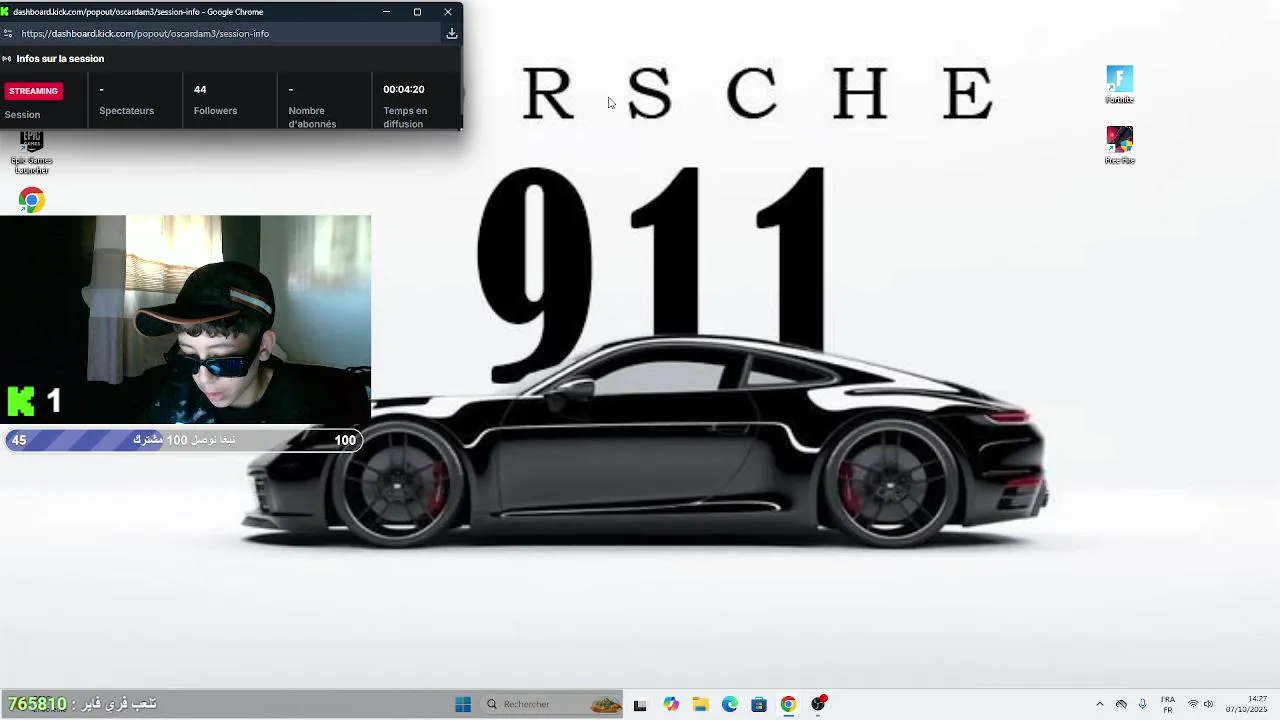Open File Explorer from taskbar

click(700, 704)
